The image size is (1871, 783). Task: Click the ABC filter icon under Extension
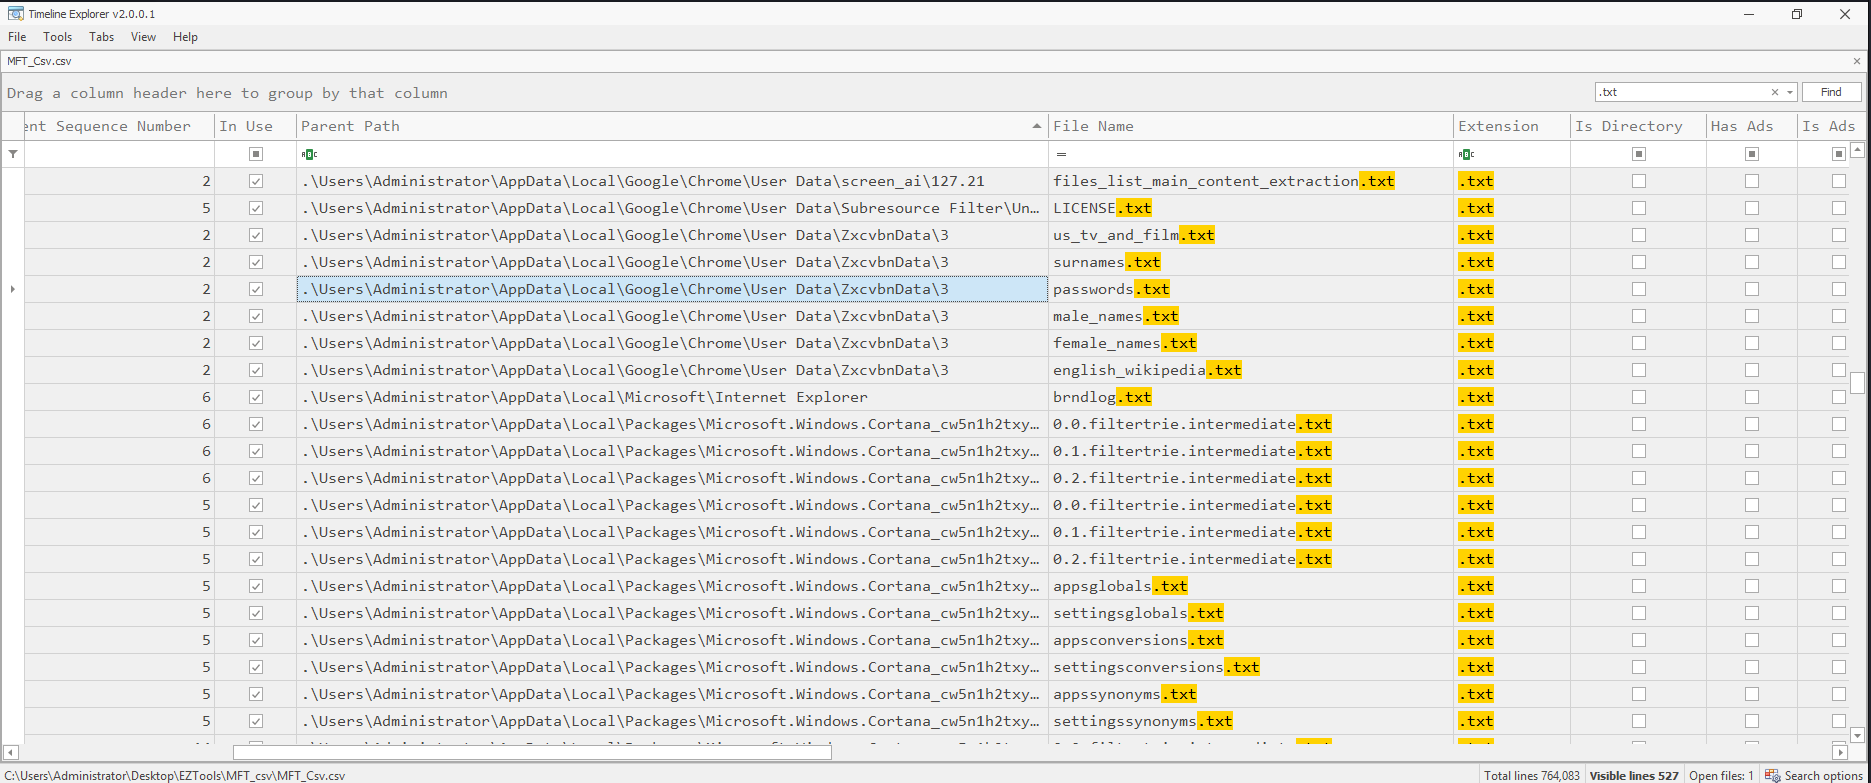(x=1466, y=154)
